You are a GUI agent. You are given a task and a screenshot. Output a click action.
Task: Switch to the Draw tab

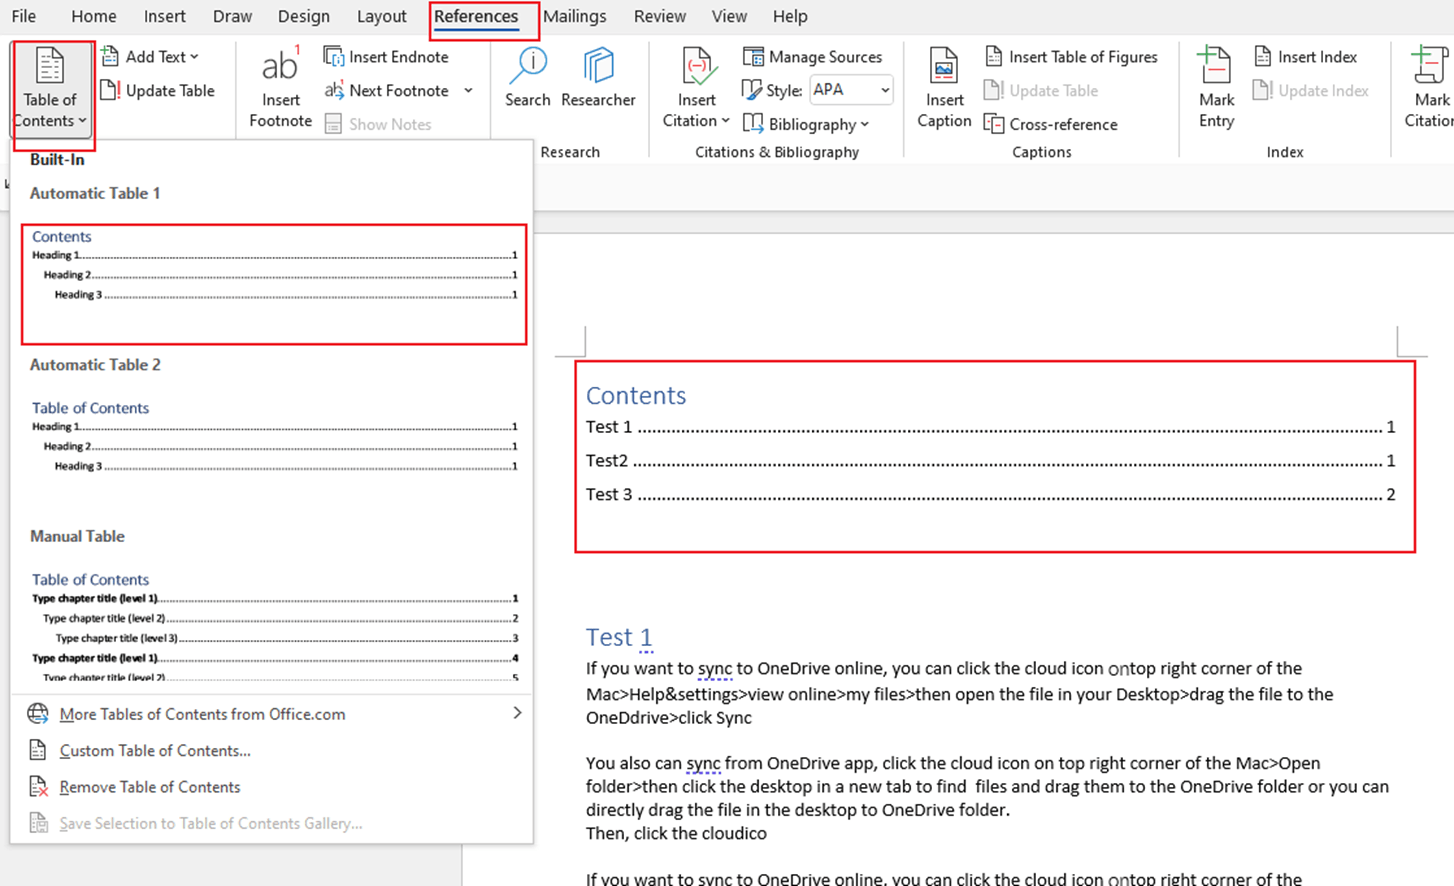coord(232,17)
